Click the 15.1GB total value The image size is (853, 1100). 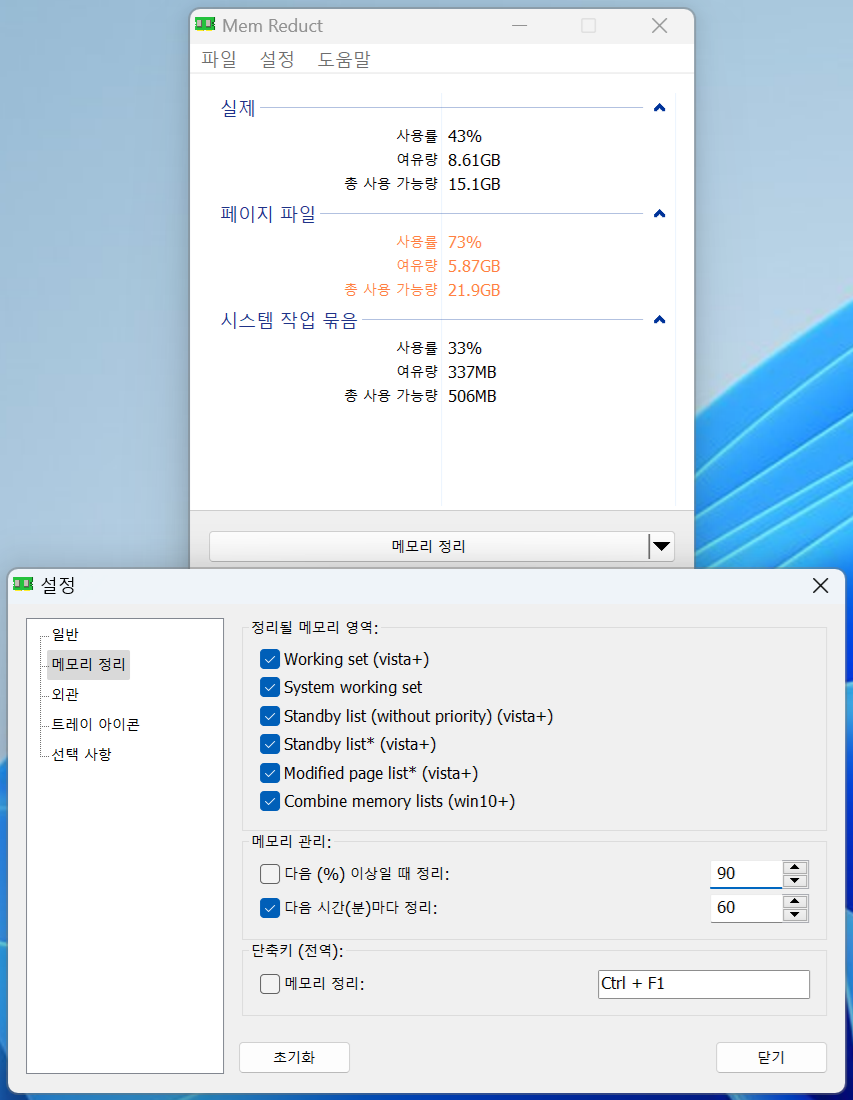pyautogui.click(x=474, y=185)
